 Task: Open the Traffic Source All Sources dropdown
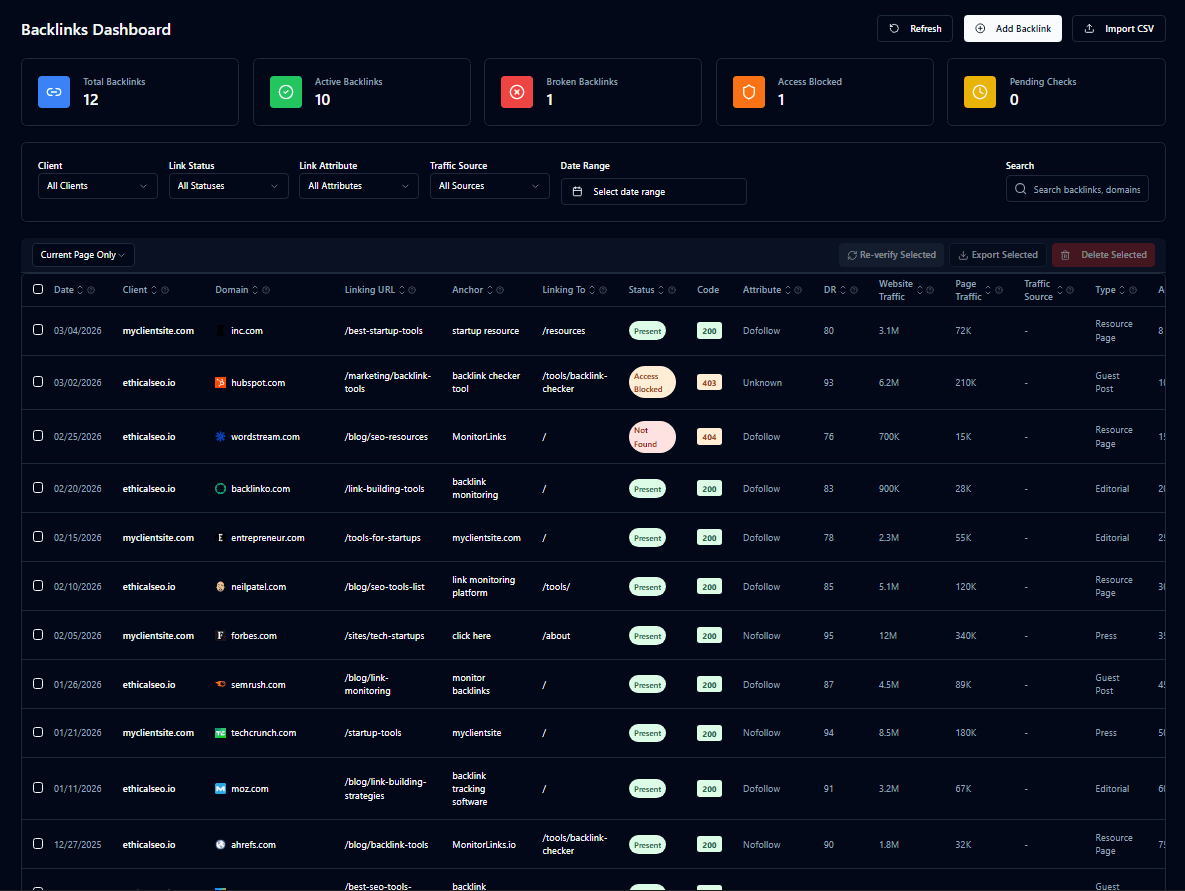(489, 185)
